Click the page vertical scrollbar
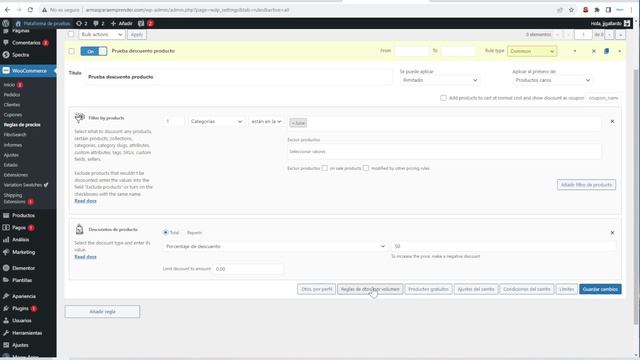The width and height of the screenshot is (640, 360). tap(636, 196)
